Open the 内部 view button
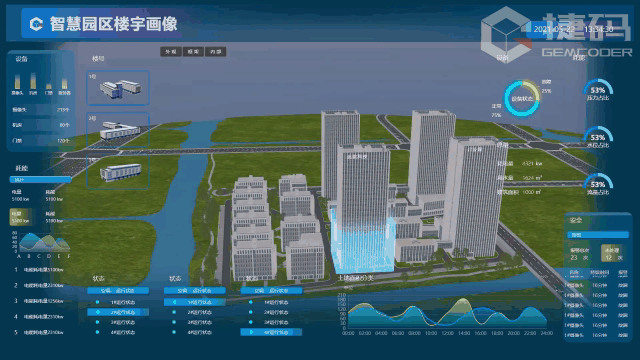Viewport: 640px width, 360px height. (216, 52)
